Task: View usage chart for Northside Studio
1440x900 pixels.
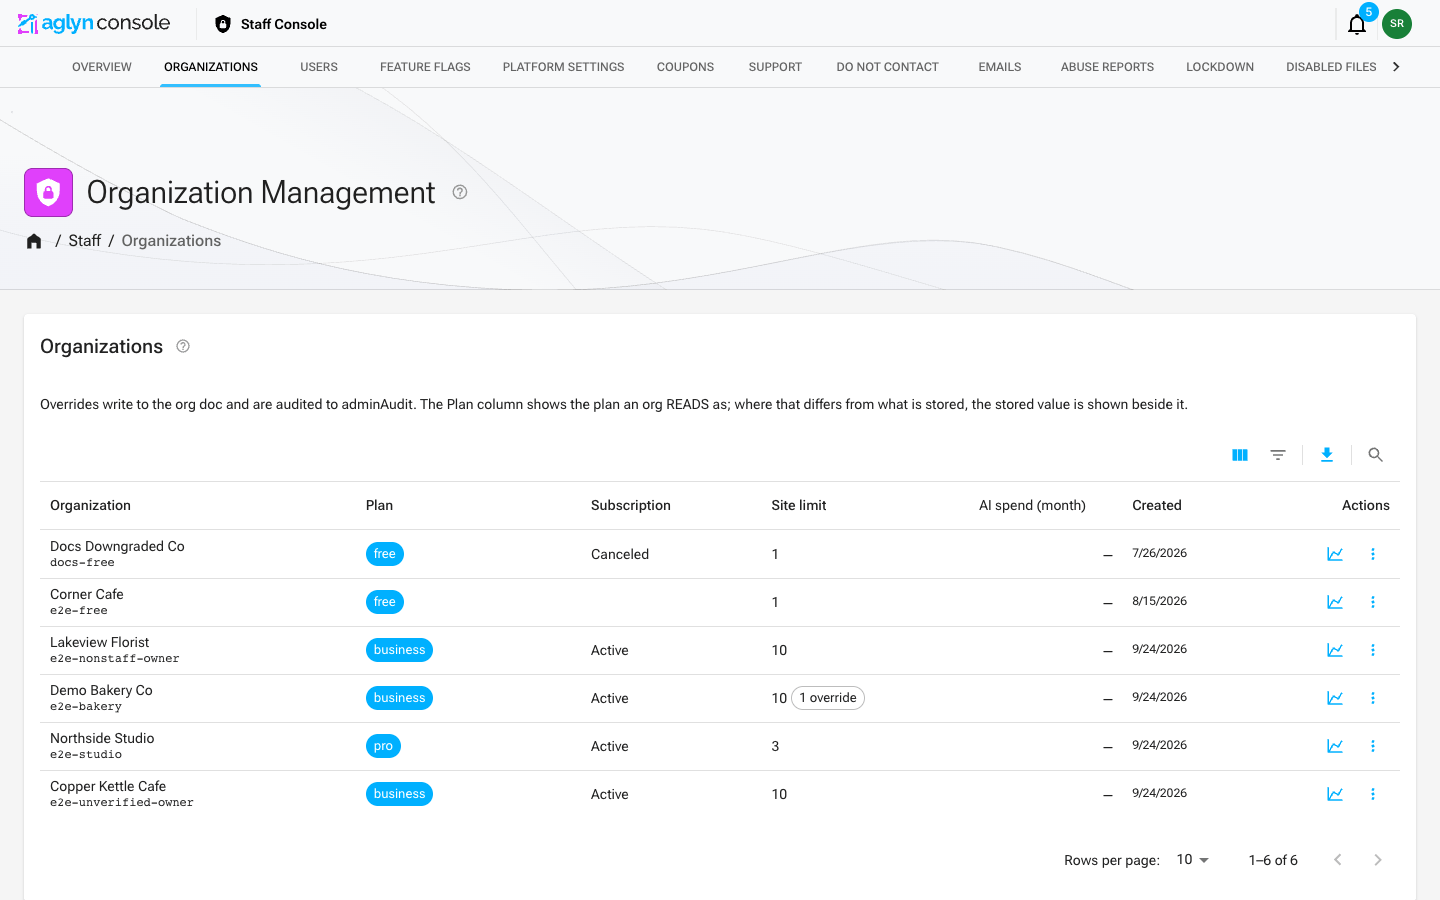Action: pos(1335,746)
